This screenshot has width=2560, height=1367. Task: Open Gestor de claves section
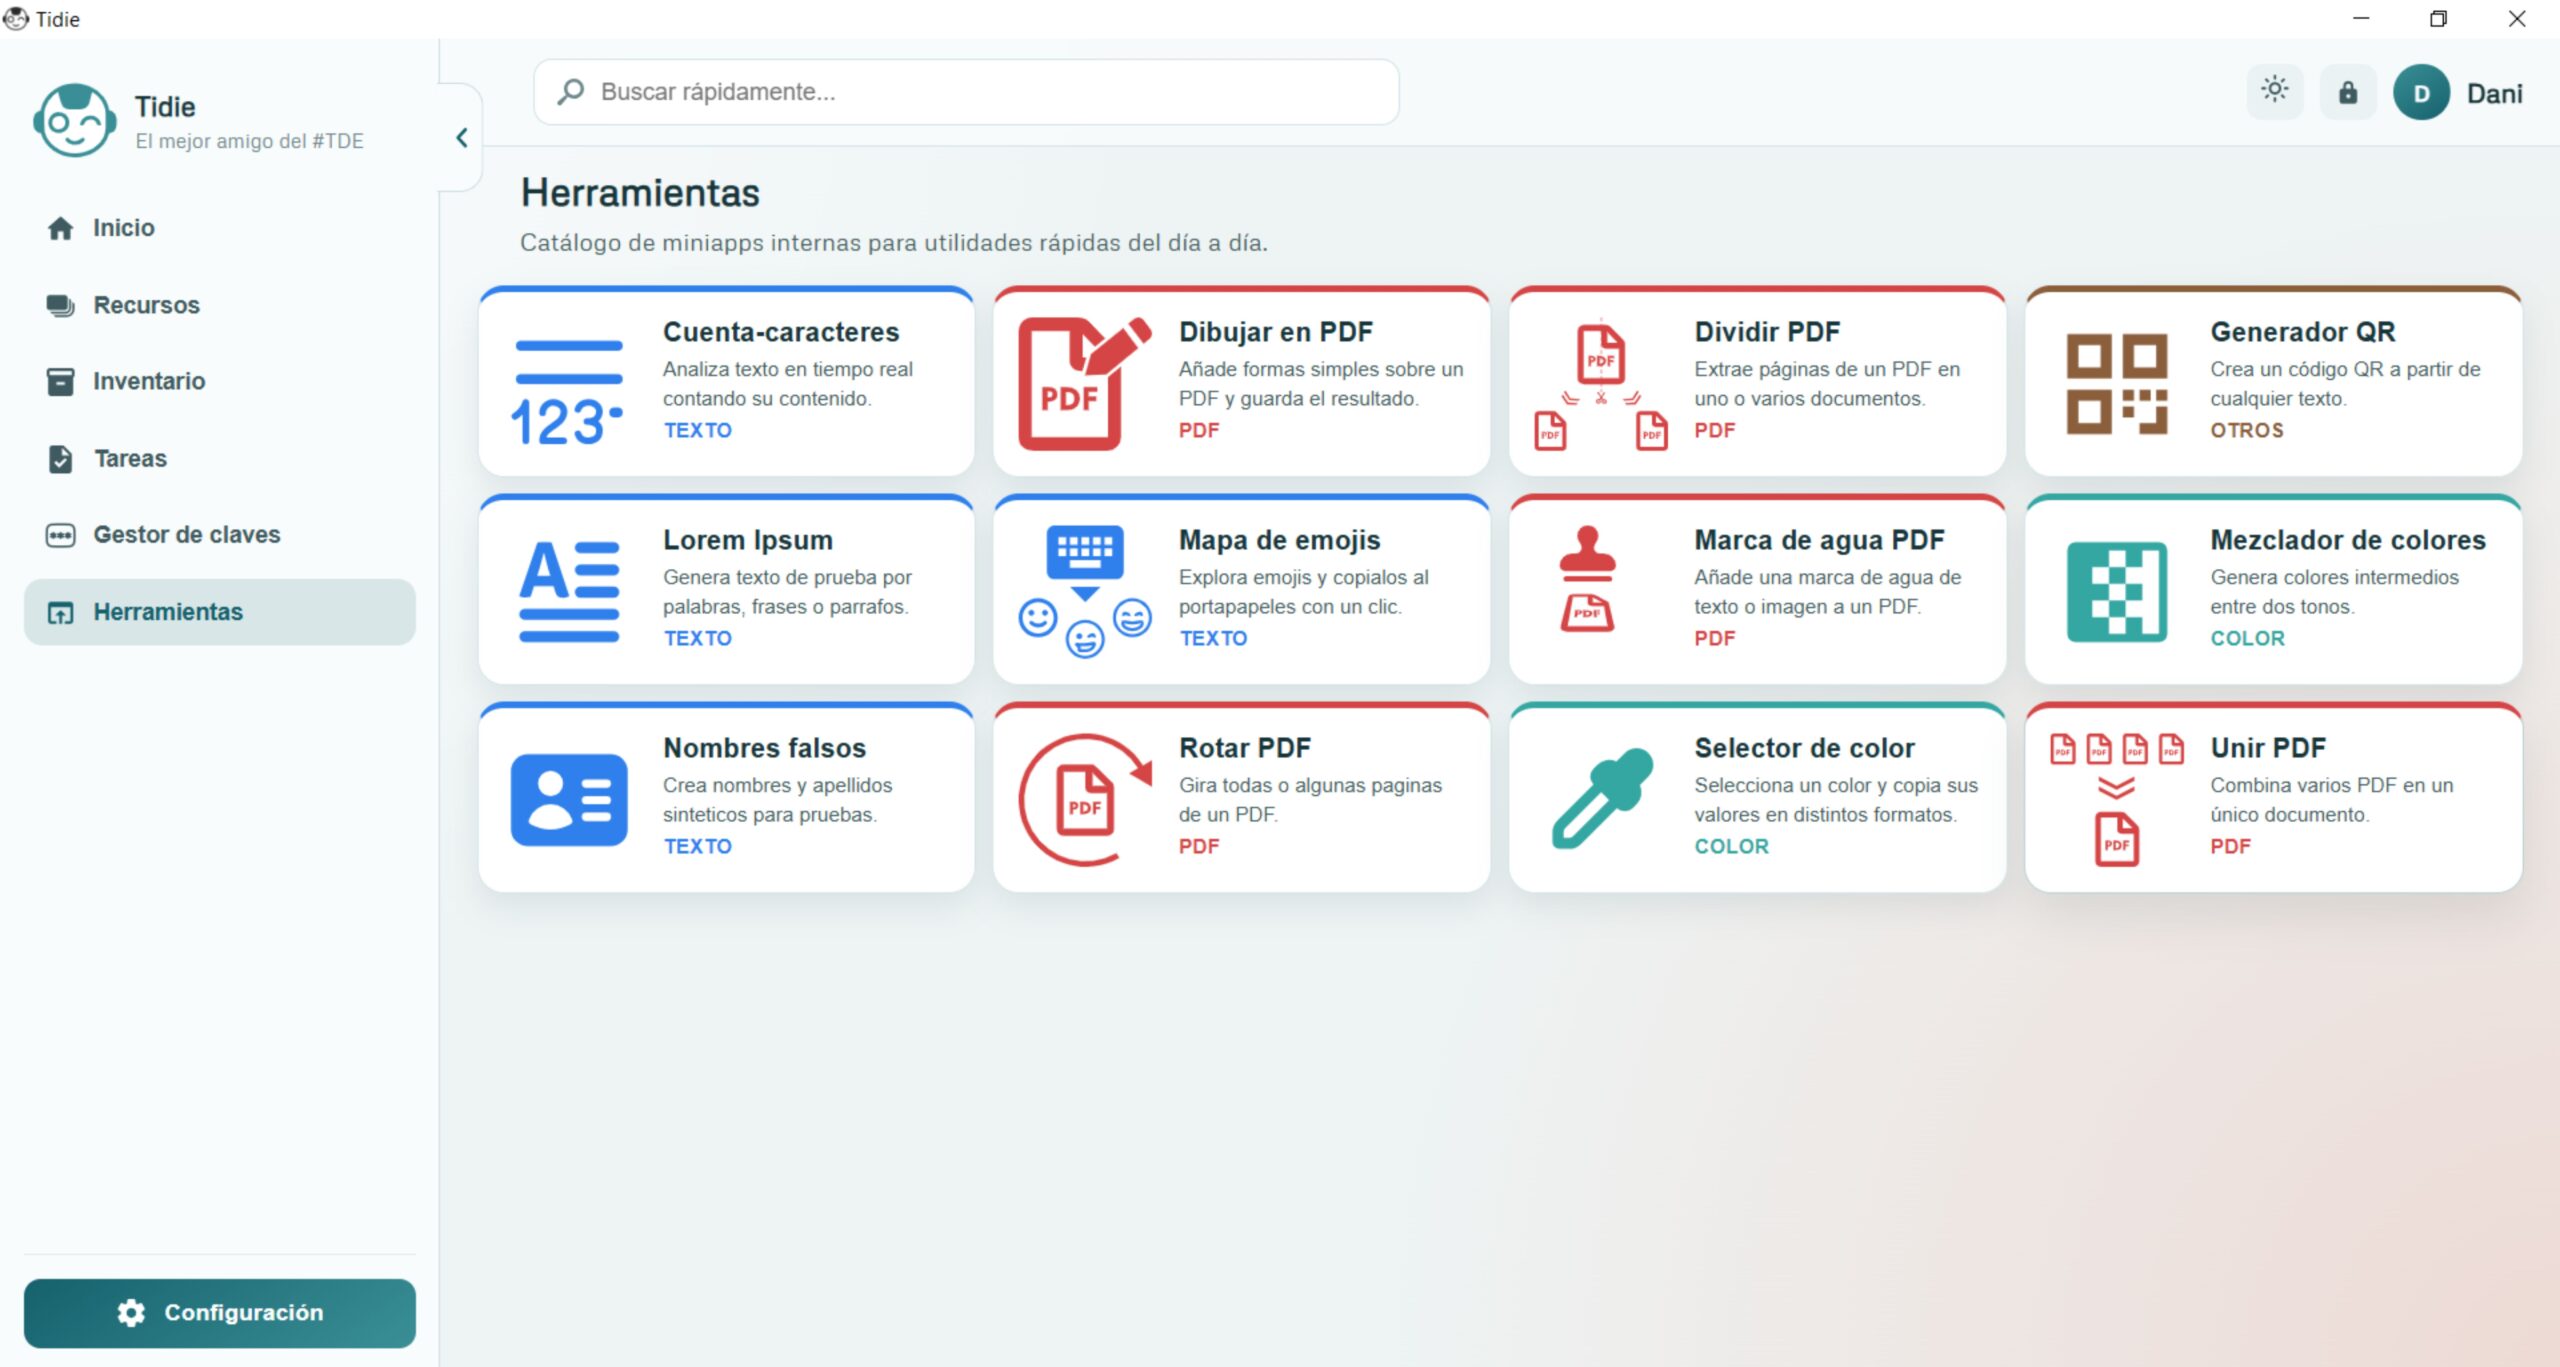(186, 535)
